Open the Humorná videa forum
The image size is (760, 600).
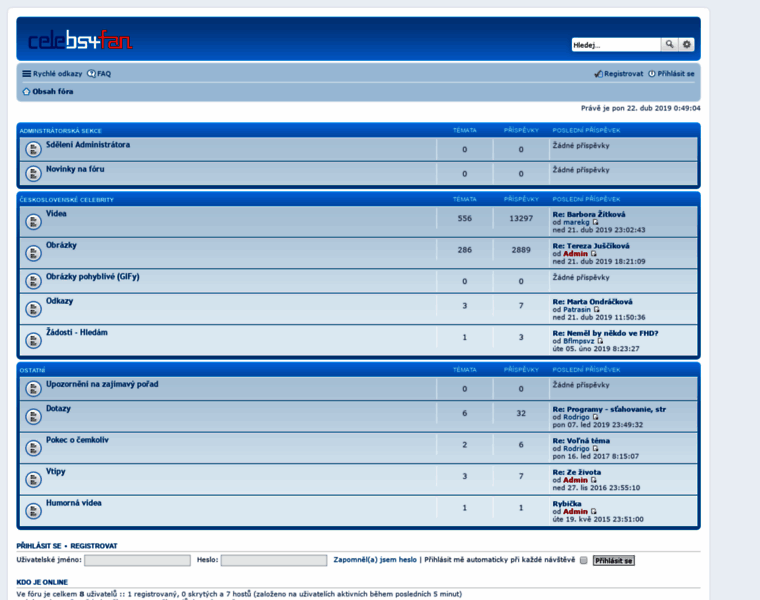(74, 503)
